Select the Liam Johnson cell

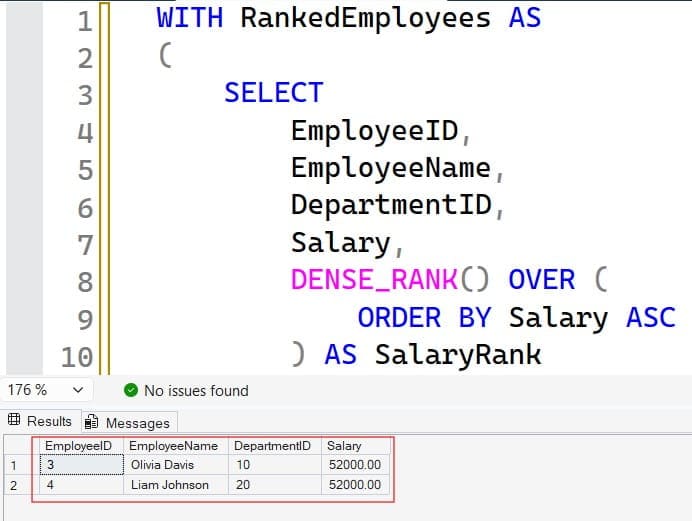(176, 485)
